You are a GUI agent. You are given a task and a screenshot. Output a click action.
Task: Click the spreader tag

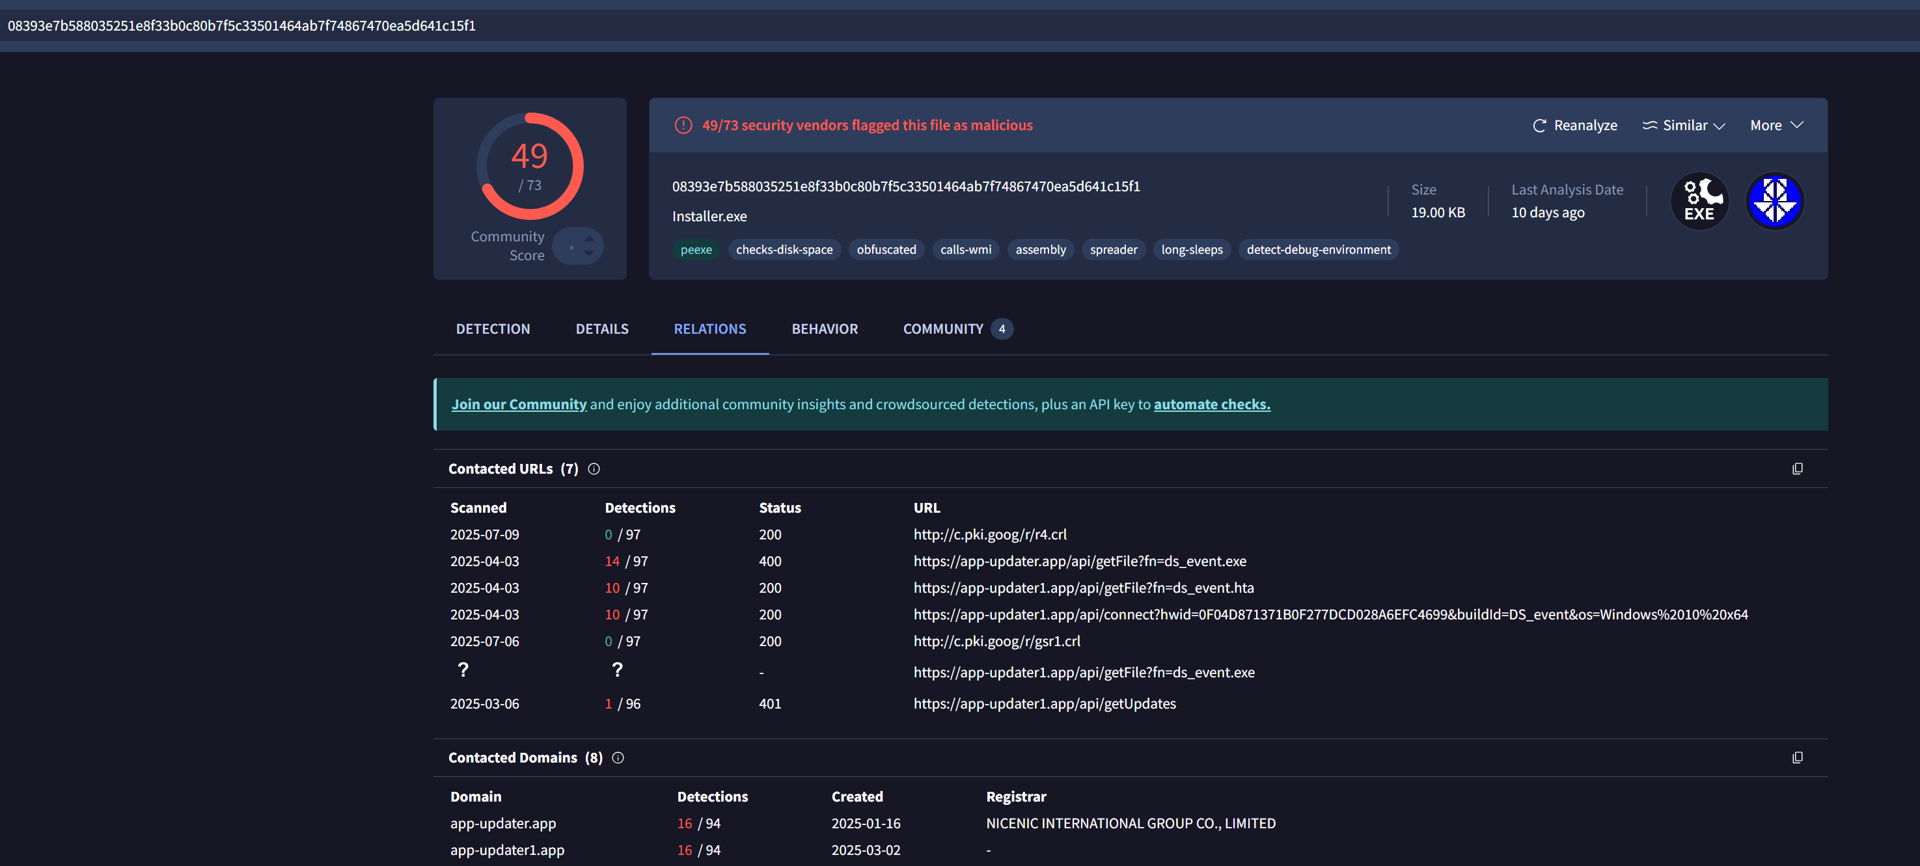coord(1114,250)
